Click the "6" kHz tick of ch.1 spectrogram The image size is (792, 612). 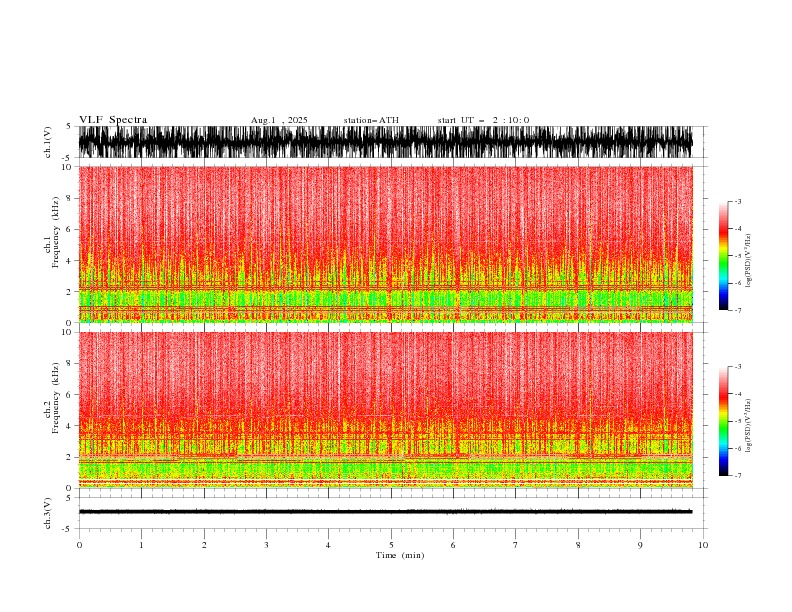70,229
